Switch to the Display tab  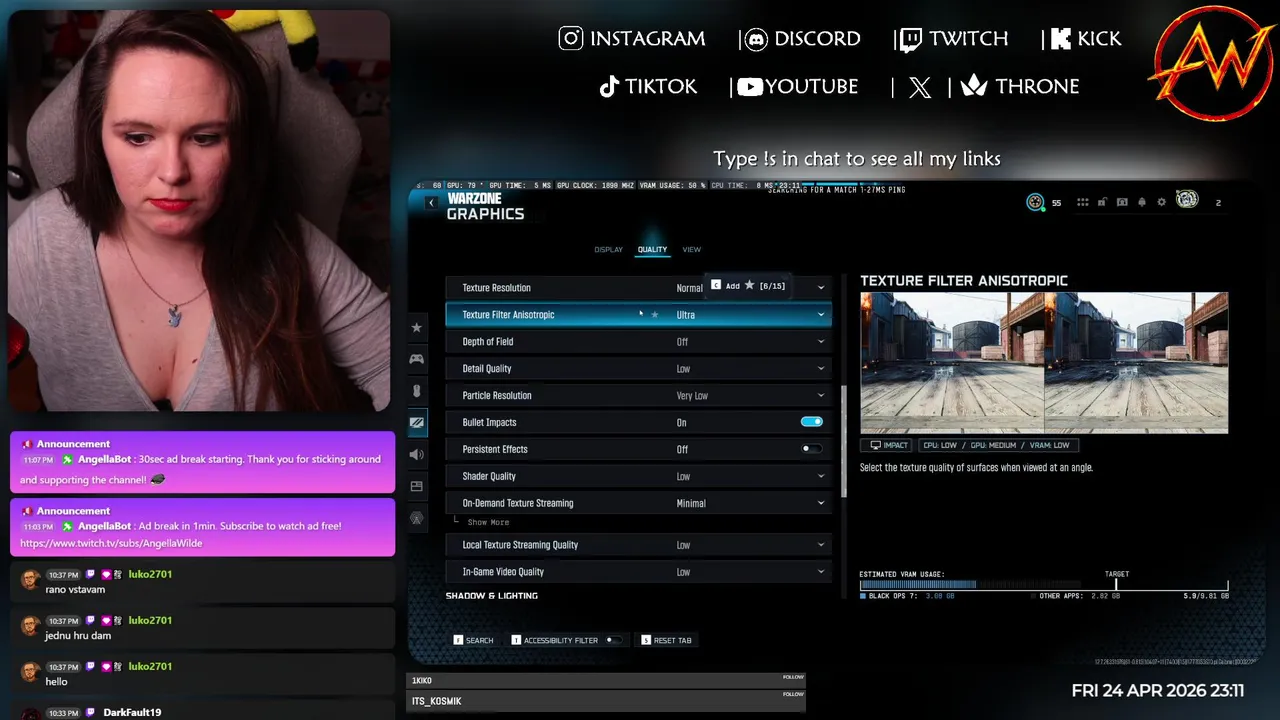pyautogui.click(x=608, y=250)
